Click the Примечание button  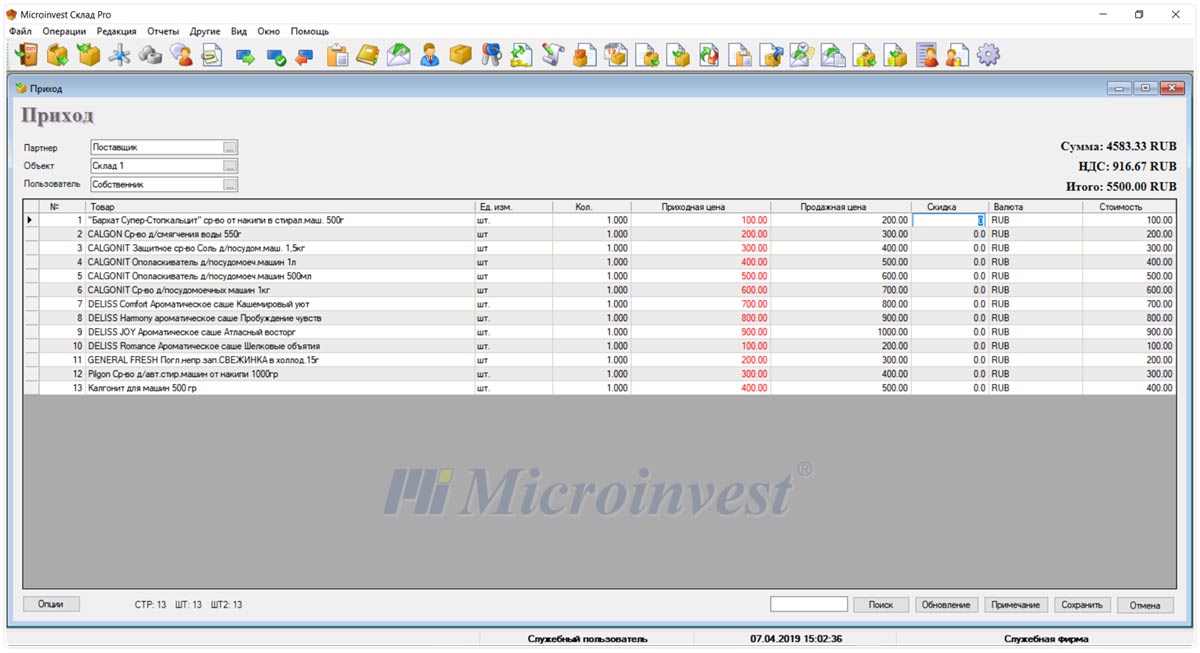[x=1016, y=605]
